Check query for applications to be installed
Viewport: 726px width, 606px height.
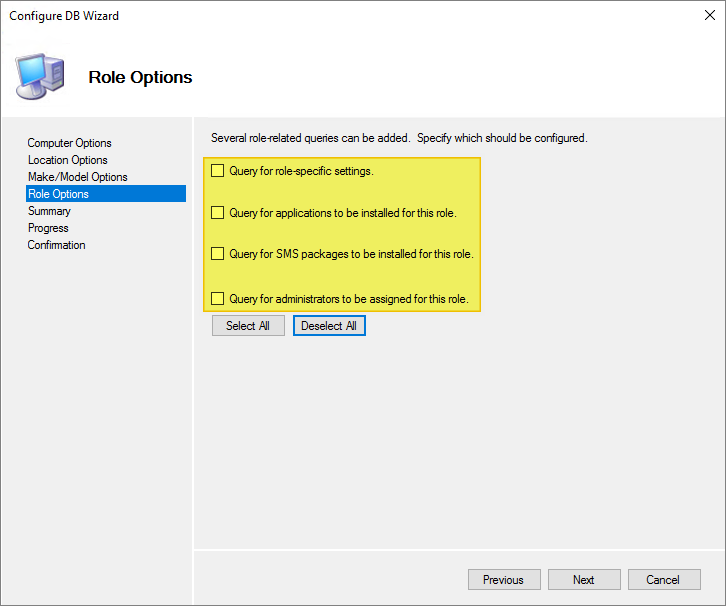(218, 213)
